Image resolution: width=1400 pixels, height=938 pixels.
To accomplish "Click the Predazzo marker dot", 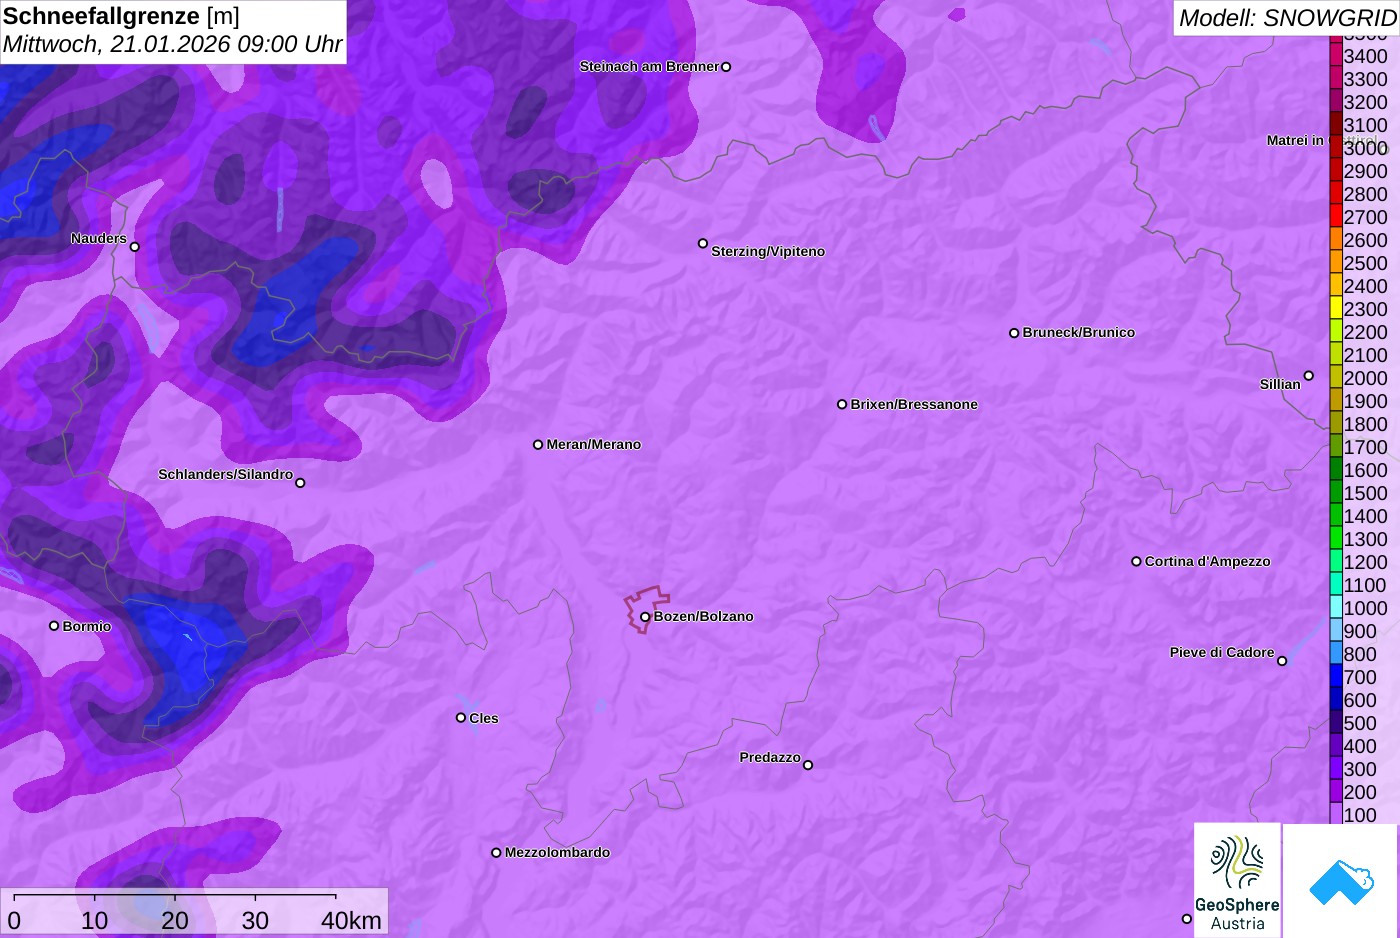I will [x=808, y=765].
